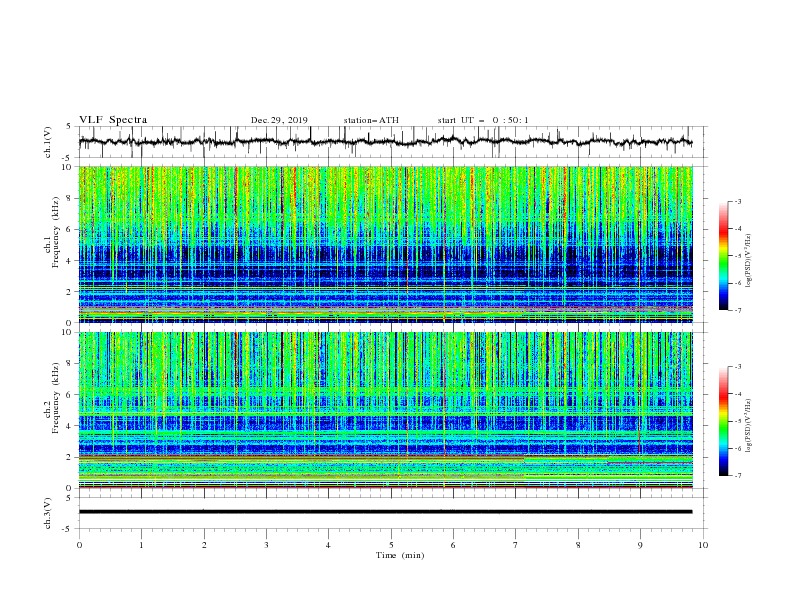Click the ch.1 color scale bar
Screen dimensions: 792x612
(x=724, y=256)
